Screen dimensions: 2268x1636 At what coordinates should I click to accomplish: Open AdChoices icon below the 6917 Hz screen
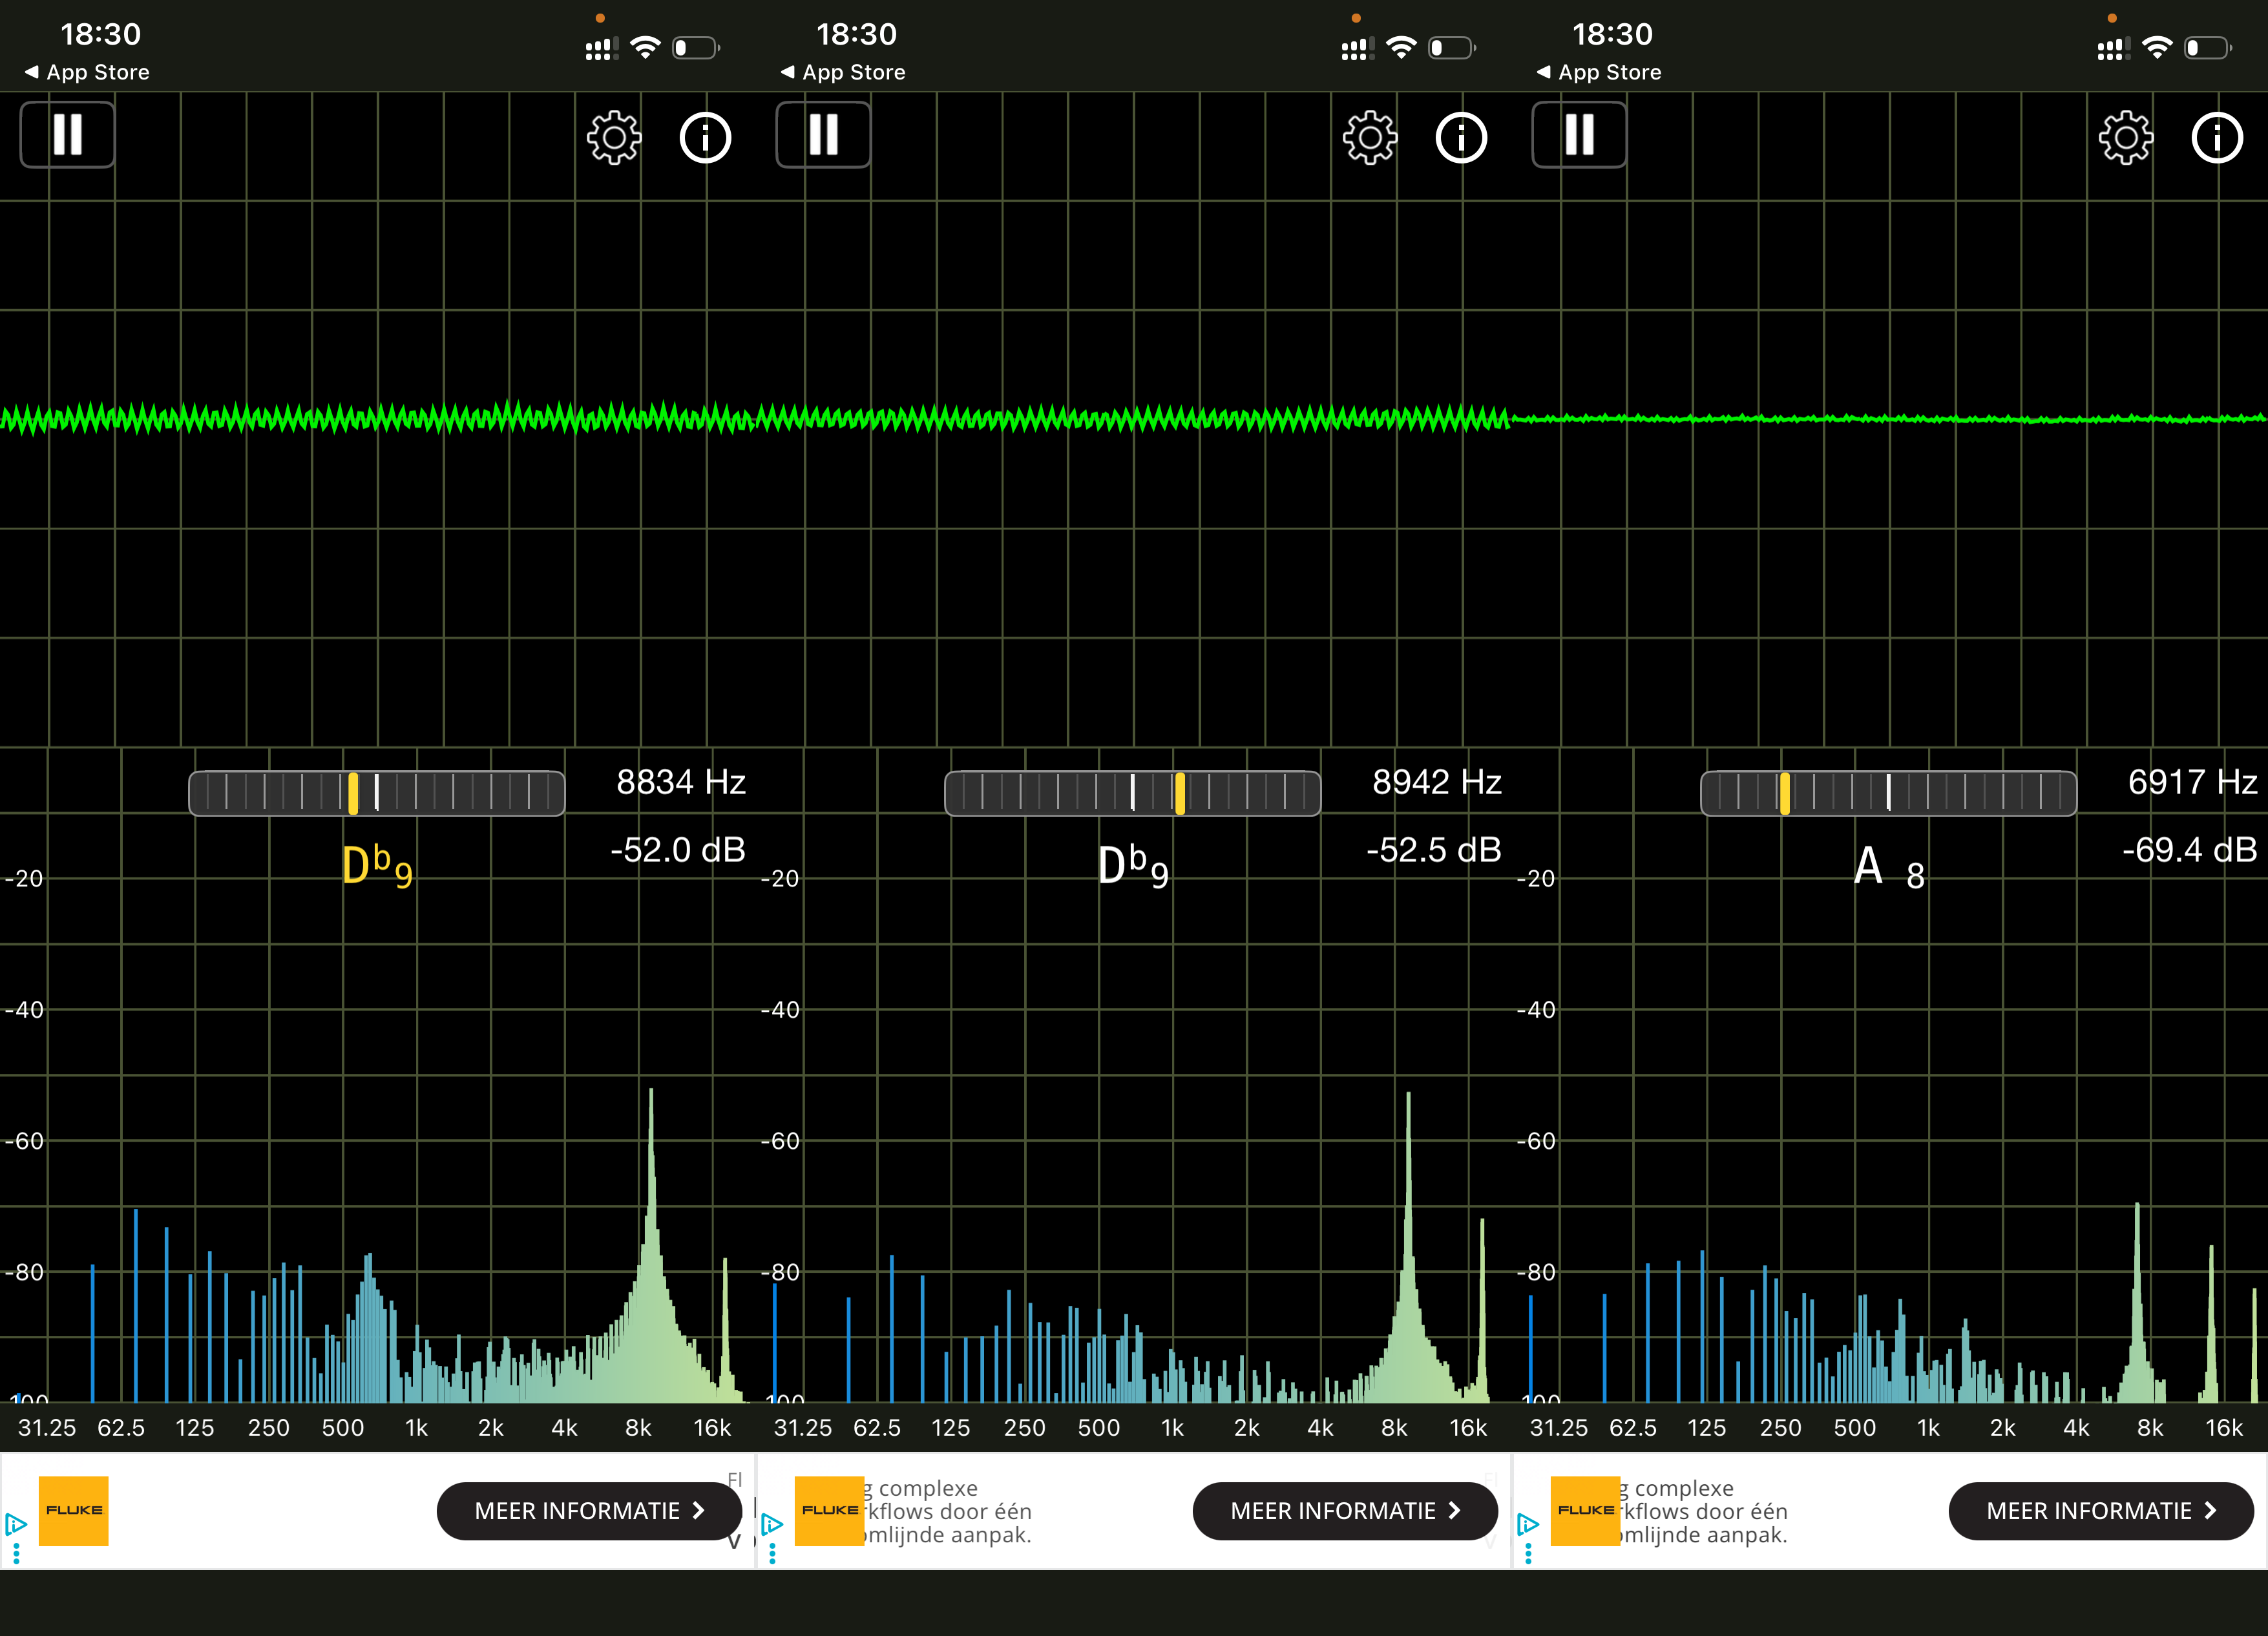(x=1528, y=1525)
